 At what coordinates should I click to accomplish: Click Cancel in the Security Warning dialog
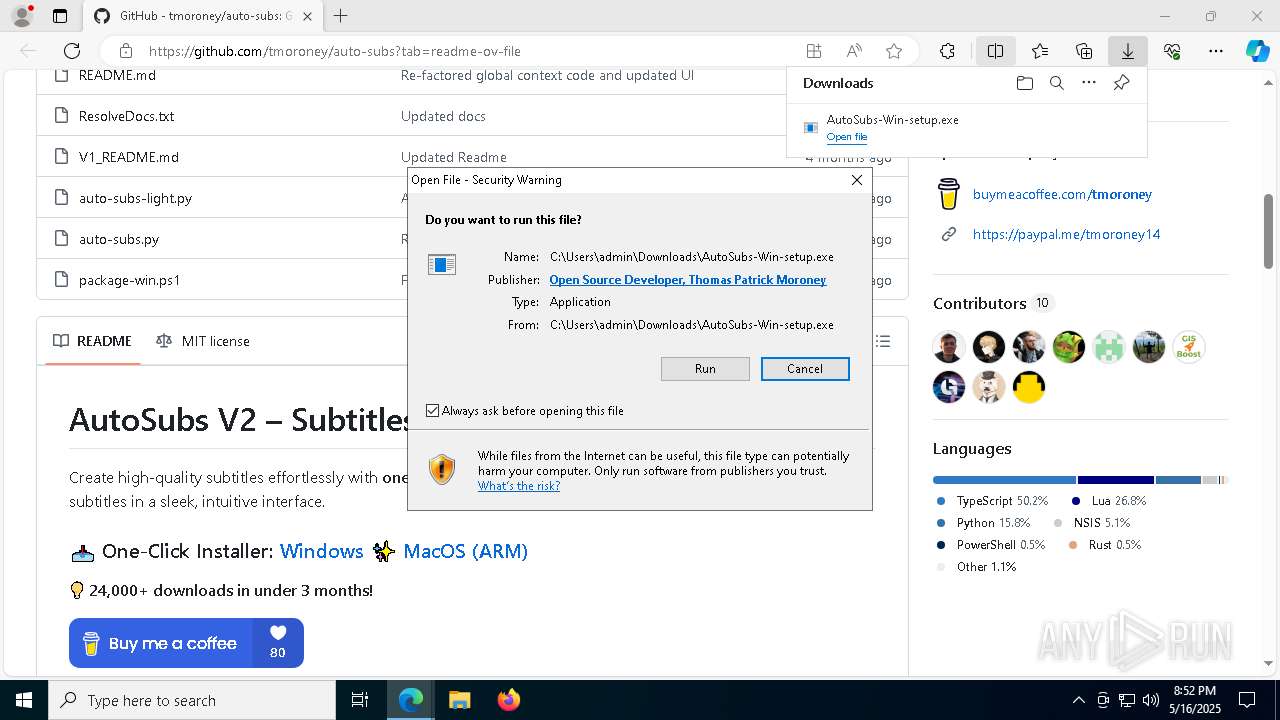[x=805, y=369]
